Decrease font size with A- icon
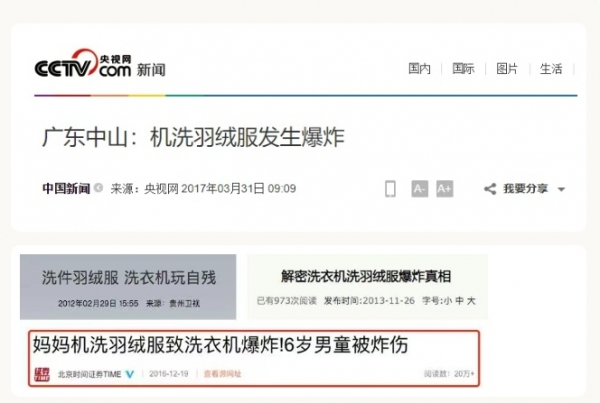Screen dimensions: 600x403 click(419, 189)
